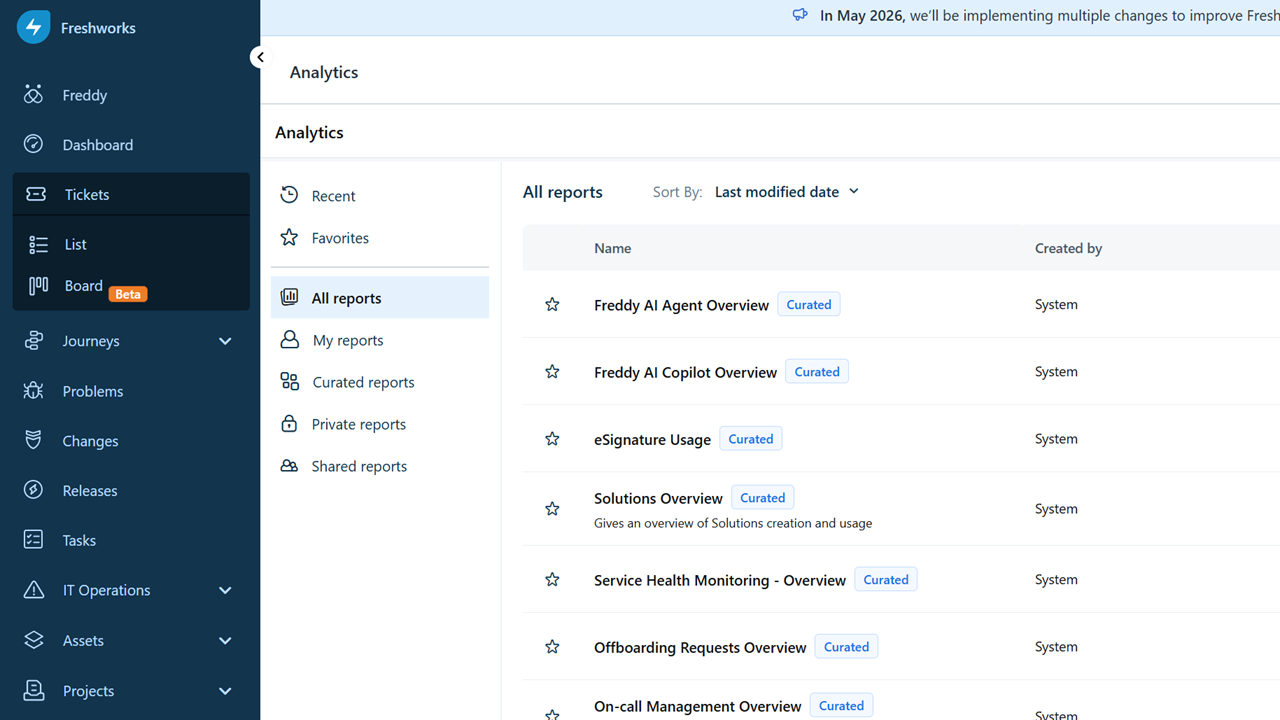Click the Recent clock icon

(x=289, y=195)
